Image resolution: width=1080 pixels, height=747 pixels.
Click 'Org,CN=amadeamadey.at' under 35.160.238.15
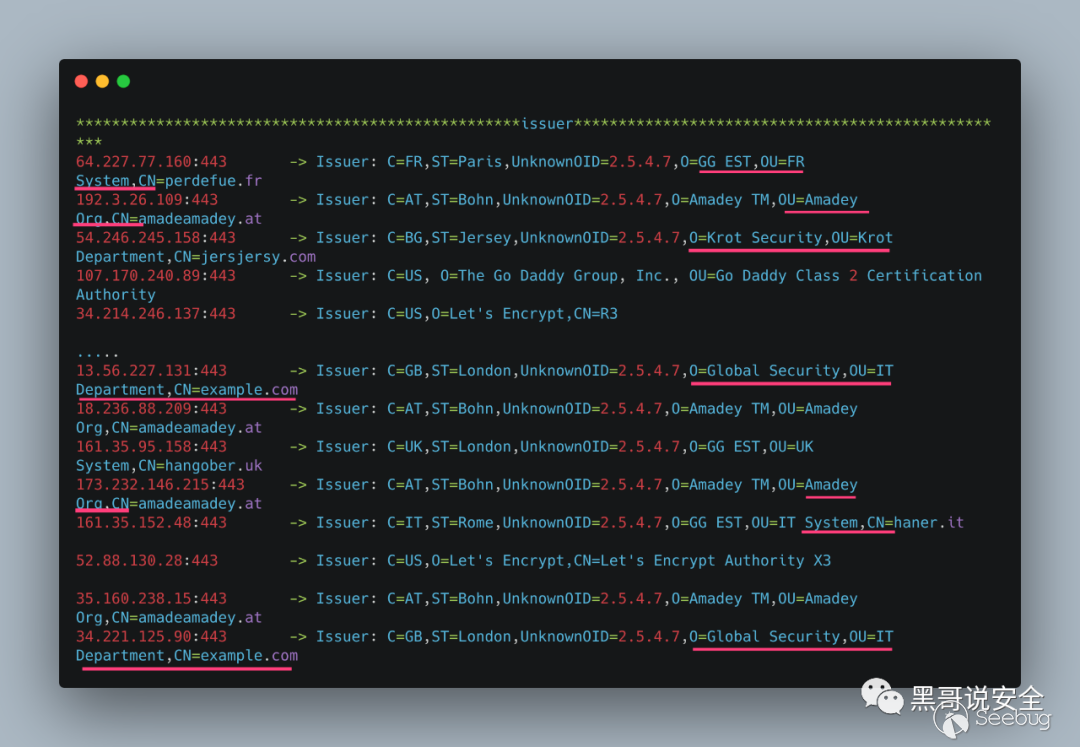[x=169, y=618]
